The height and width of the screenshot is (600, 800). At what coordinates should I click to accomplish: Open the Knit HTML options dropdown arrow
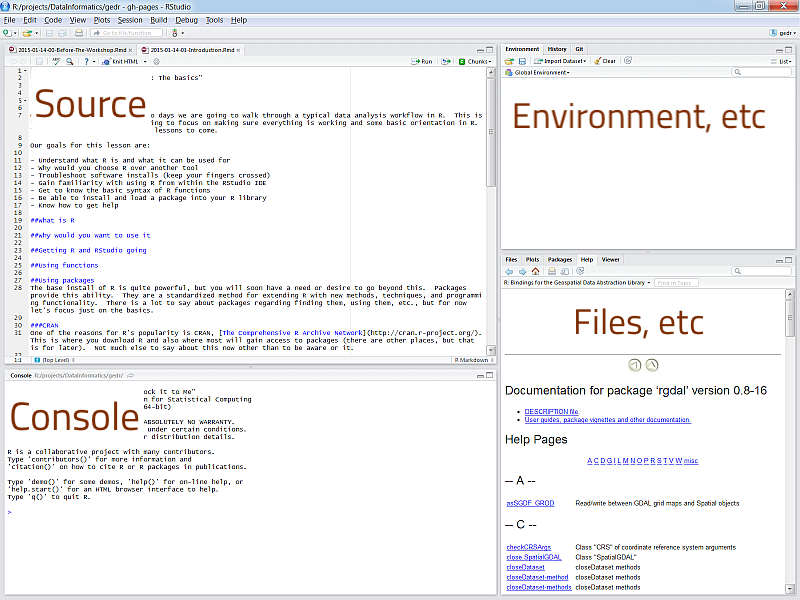point(145,62)
